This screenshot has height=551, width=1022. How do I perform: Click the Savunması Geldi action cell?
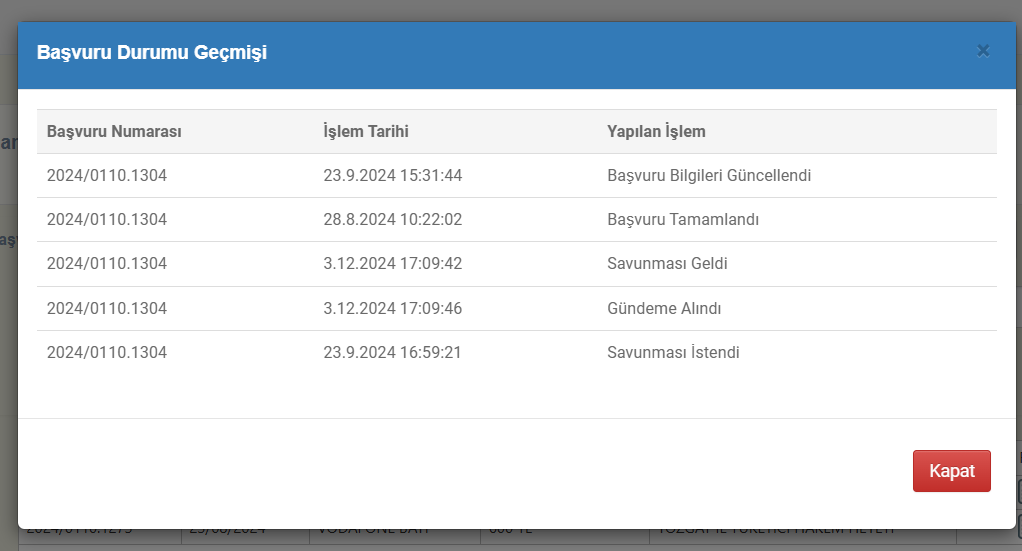(x=667, y=264)
